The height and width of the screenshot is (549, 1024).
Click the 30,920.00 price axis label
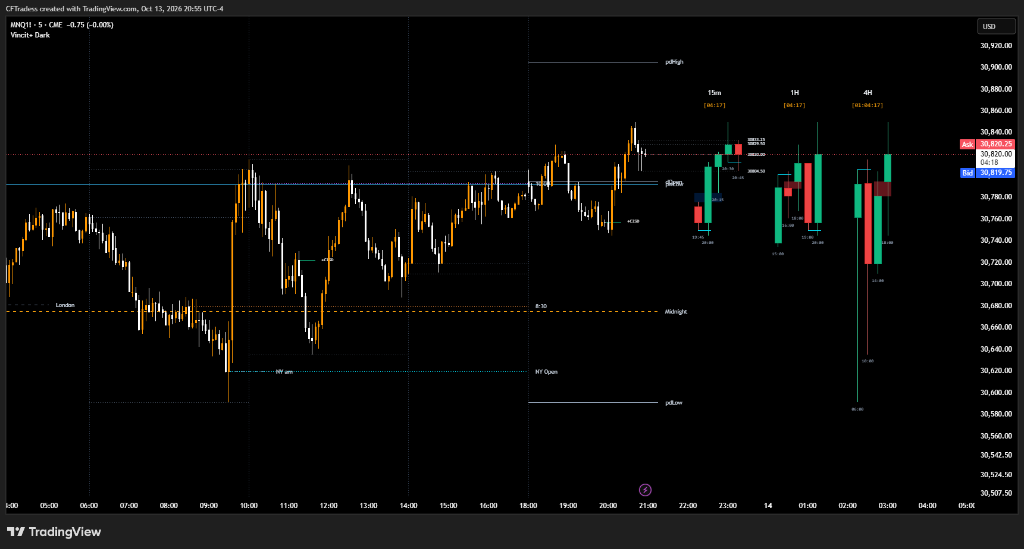pyautogui.click(x=996, y=46)
